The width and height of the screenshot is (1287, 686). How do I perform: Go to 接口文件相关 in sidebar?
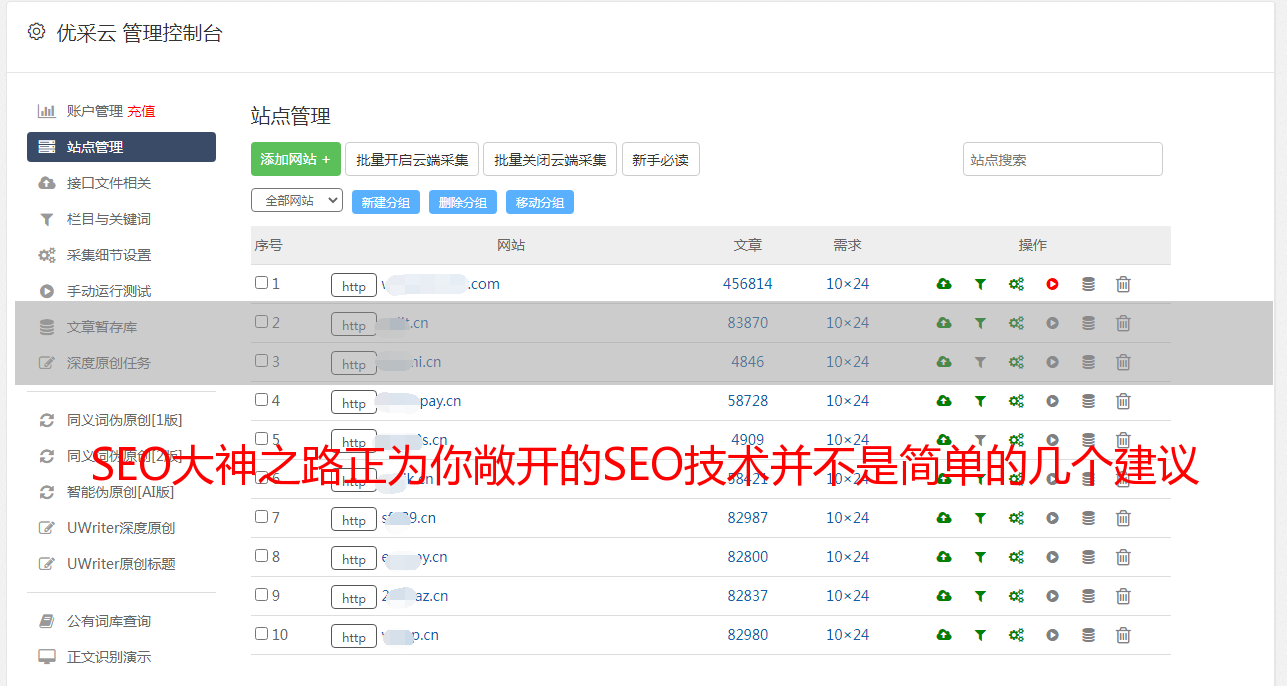tap(109, 183)
